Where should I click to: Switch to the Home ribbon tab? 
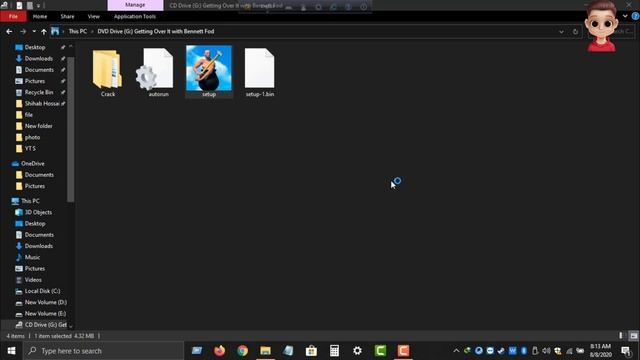(40, 16)
